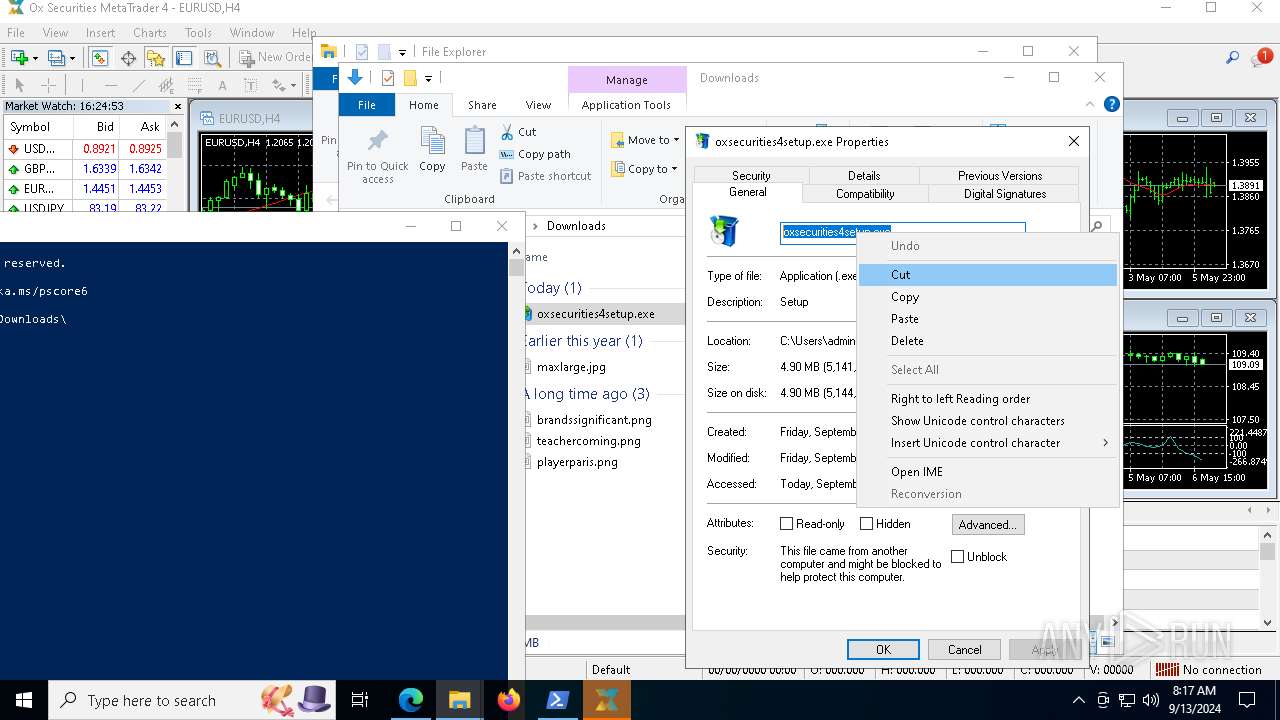Open Customize Quick Access Toolbar dropdown

(x=428, y=78)
